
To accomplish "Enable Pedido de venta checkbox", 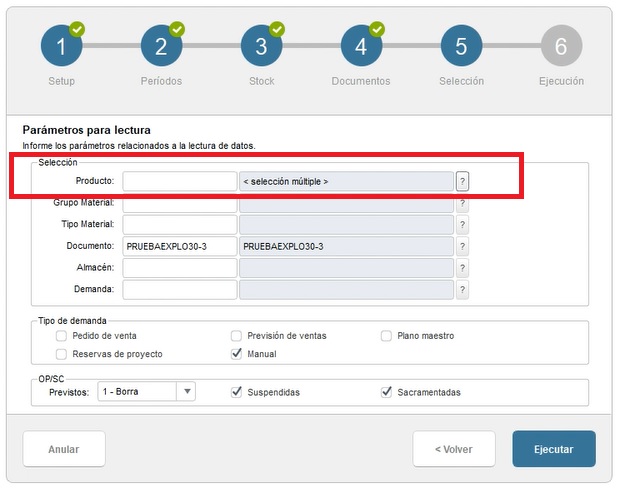I will 61,336.
